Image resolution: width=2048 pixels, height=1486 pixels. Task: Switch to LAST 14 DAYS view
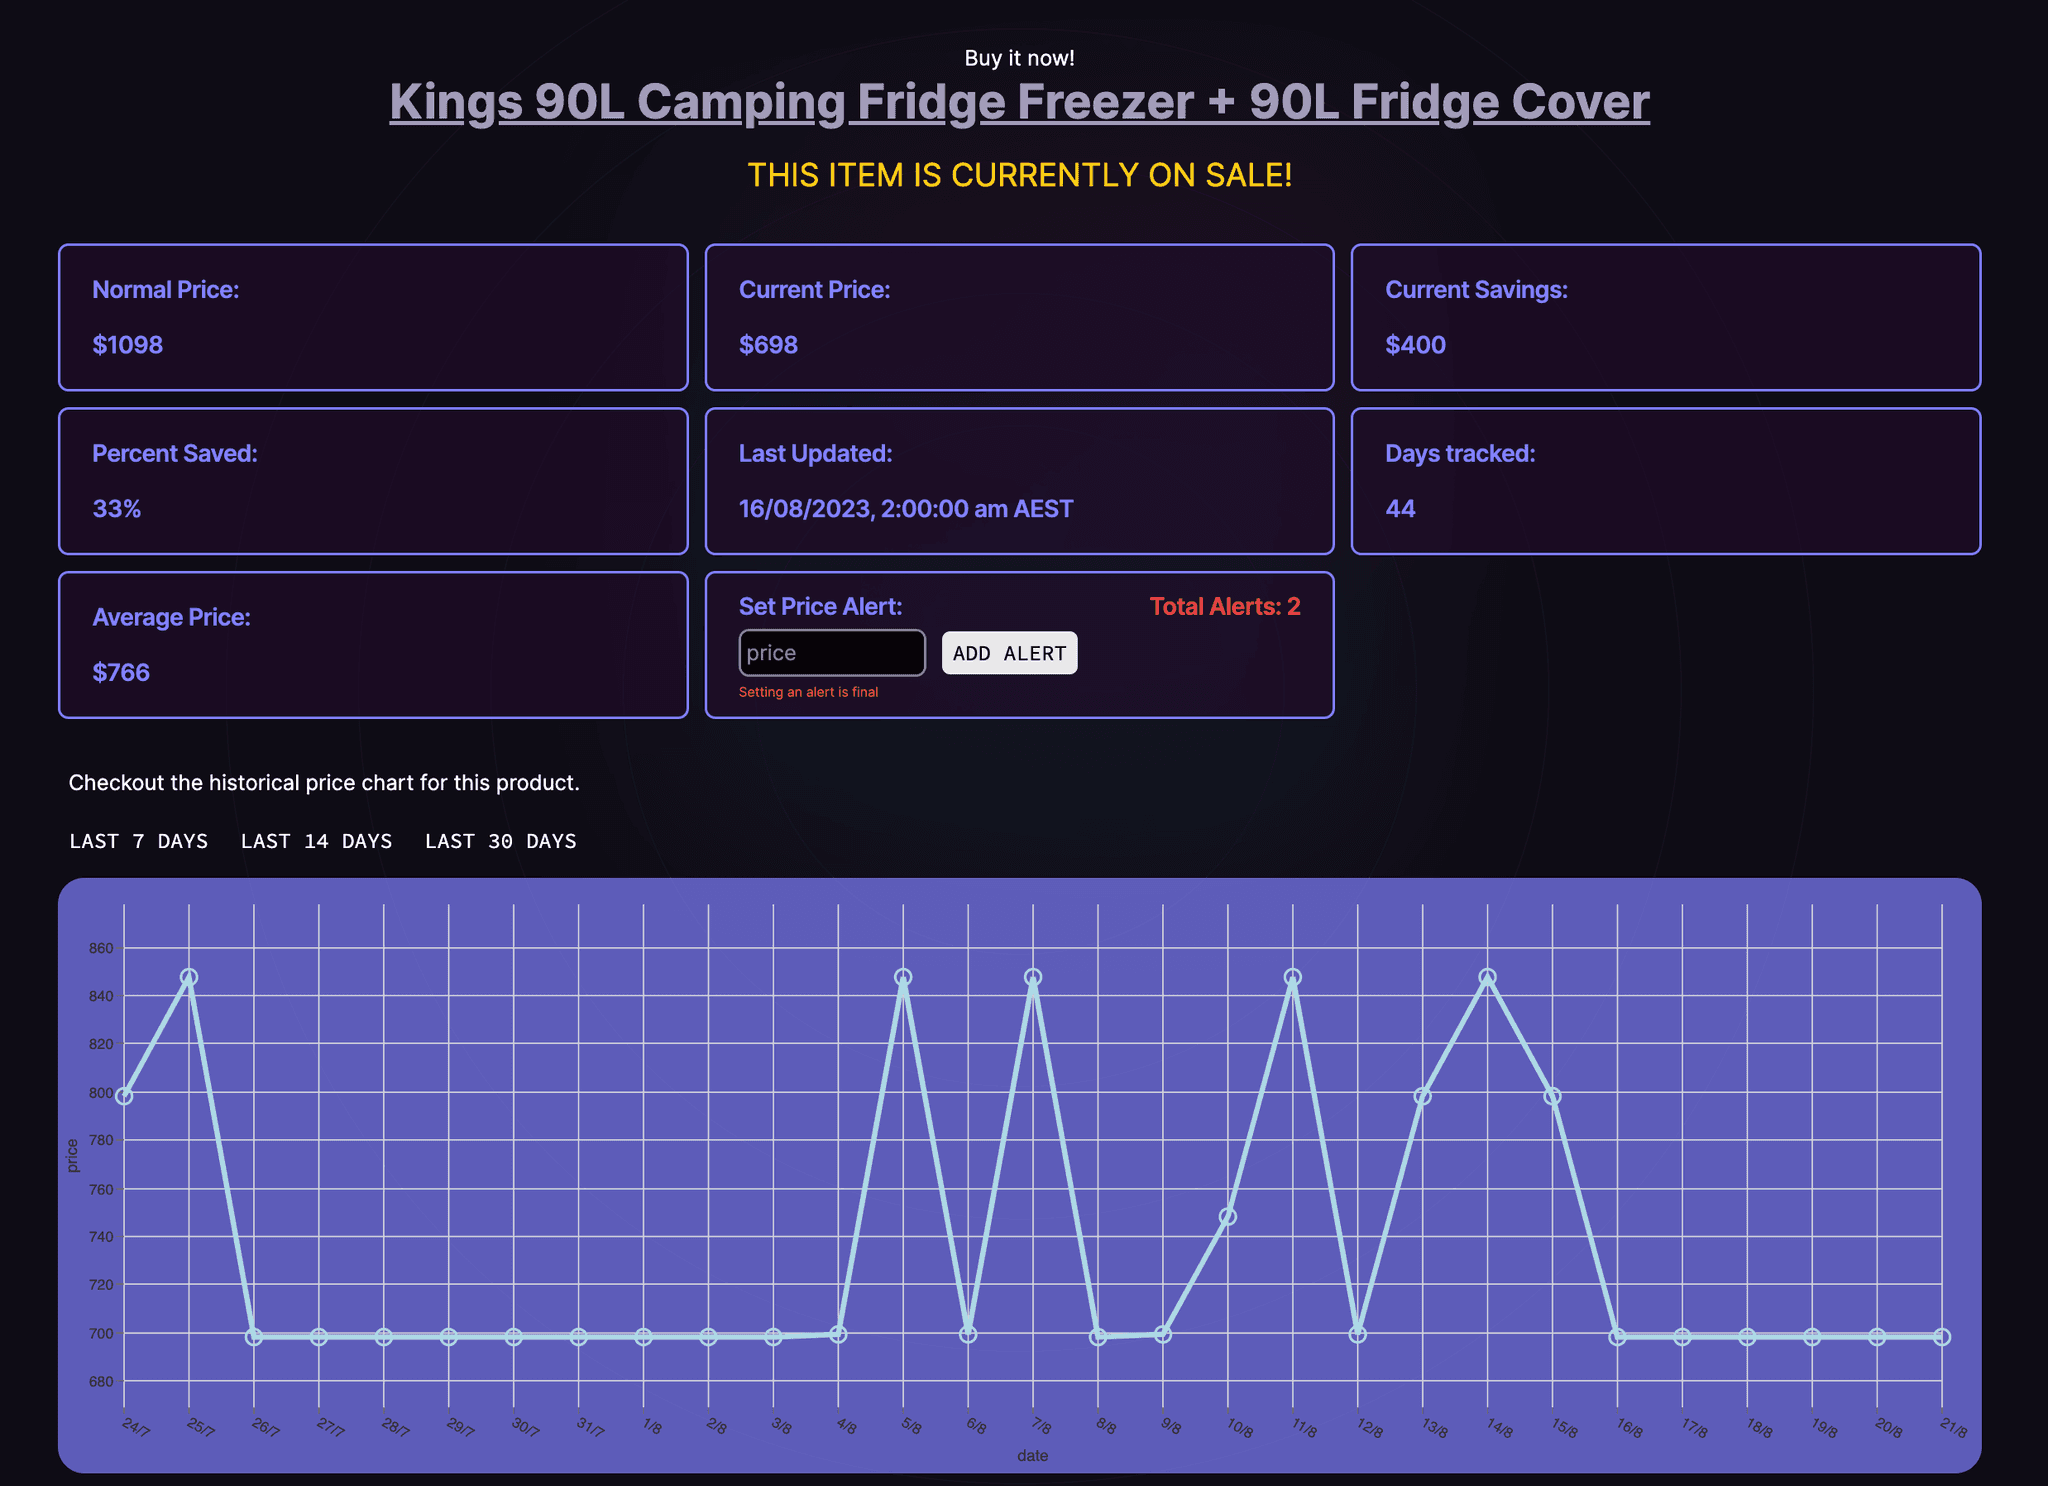316,841
